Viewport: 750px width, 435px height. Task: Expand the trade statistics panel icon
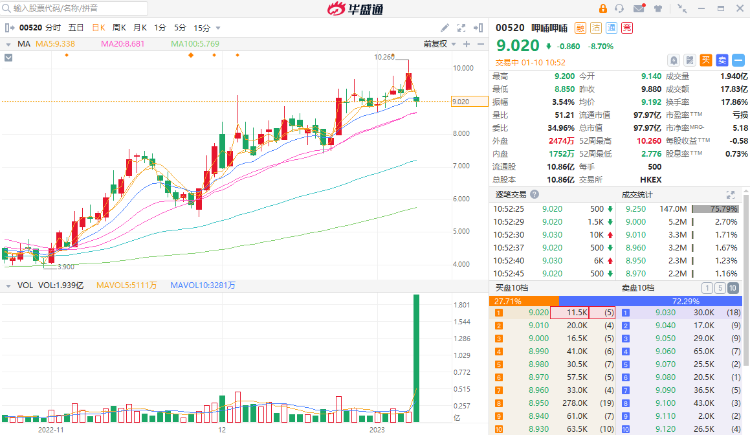pyautogui.click(x=730, y=194)
